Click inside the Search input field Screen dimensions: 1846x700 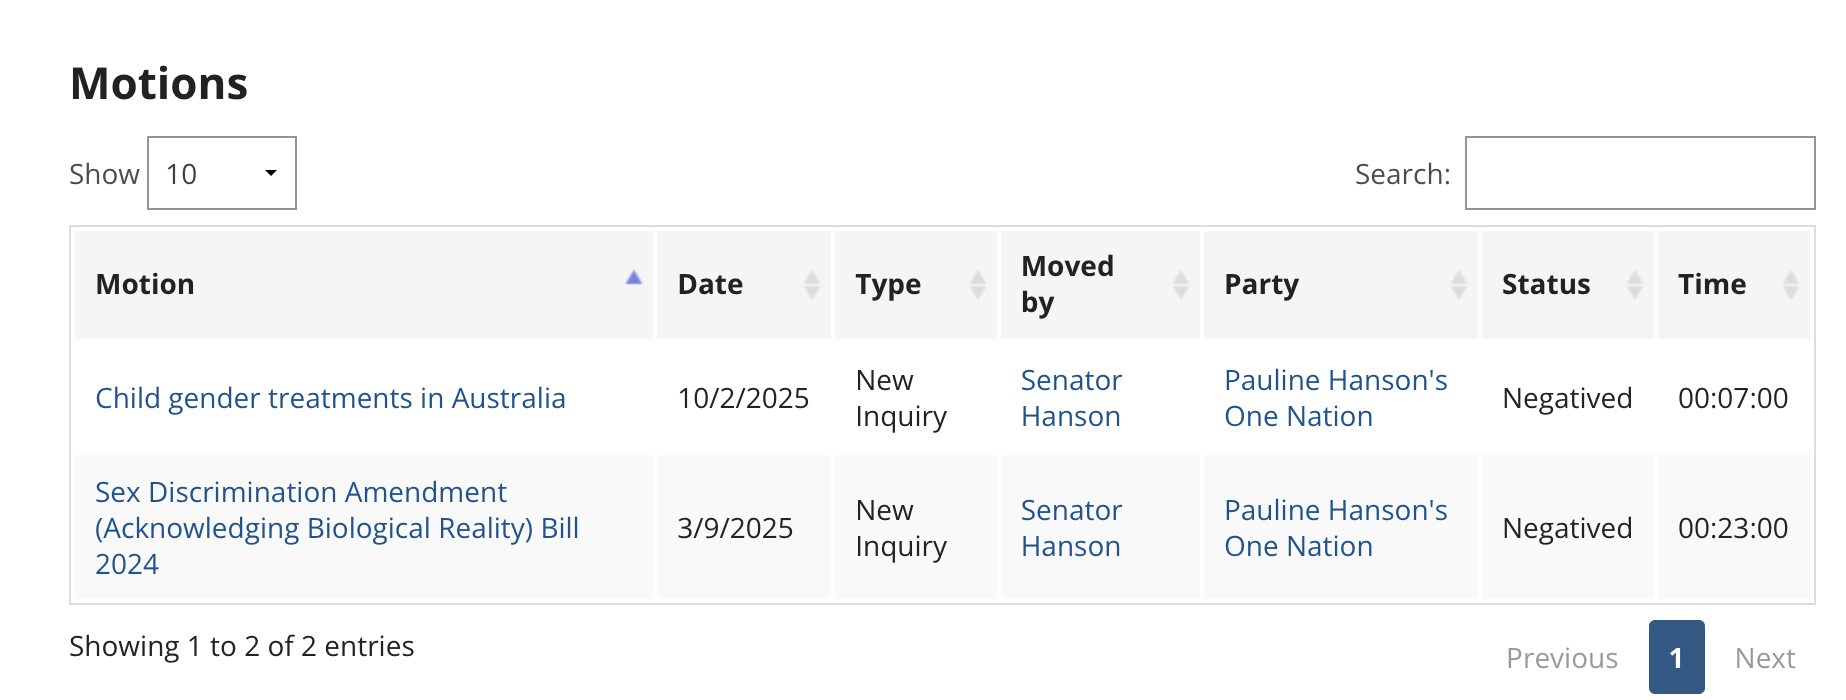pyautogui.click(x=1639, y=174)
